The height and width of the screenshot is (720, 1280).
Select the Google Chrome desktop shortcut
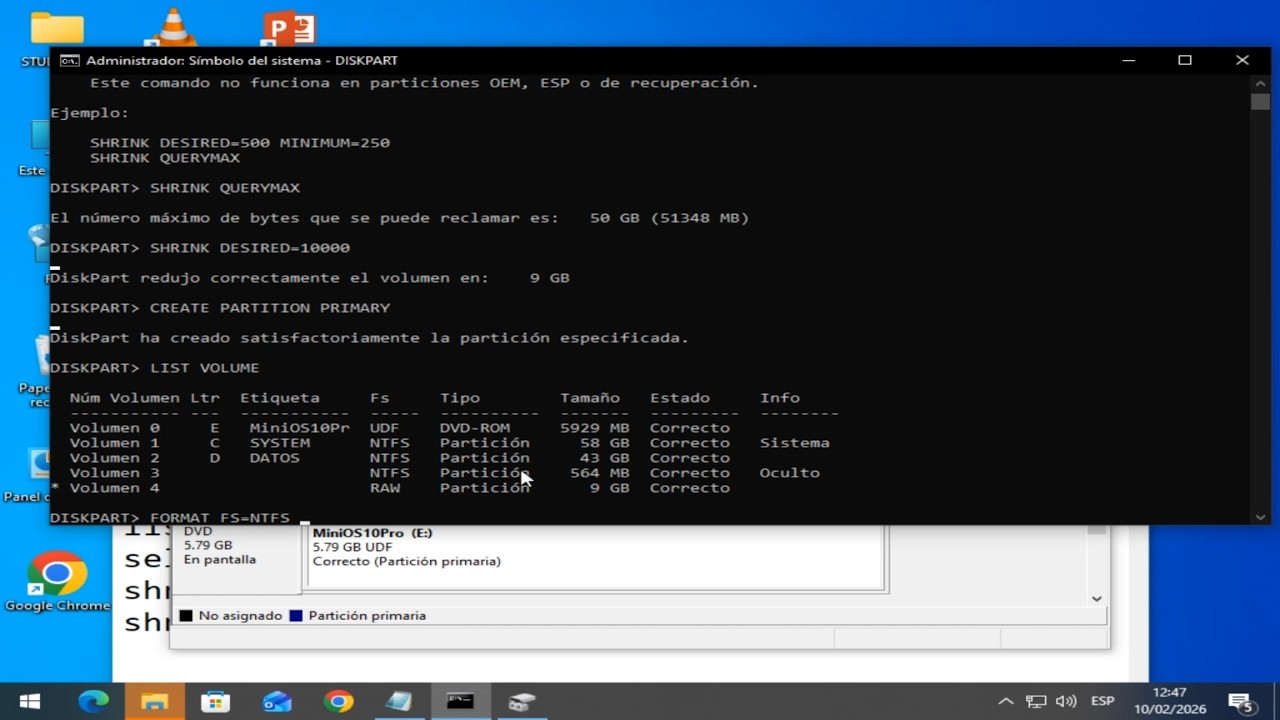coord(57,582)
